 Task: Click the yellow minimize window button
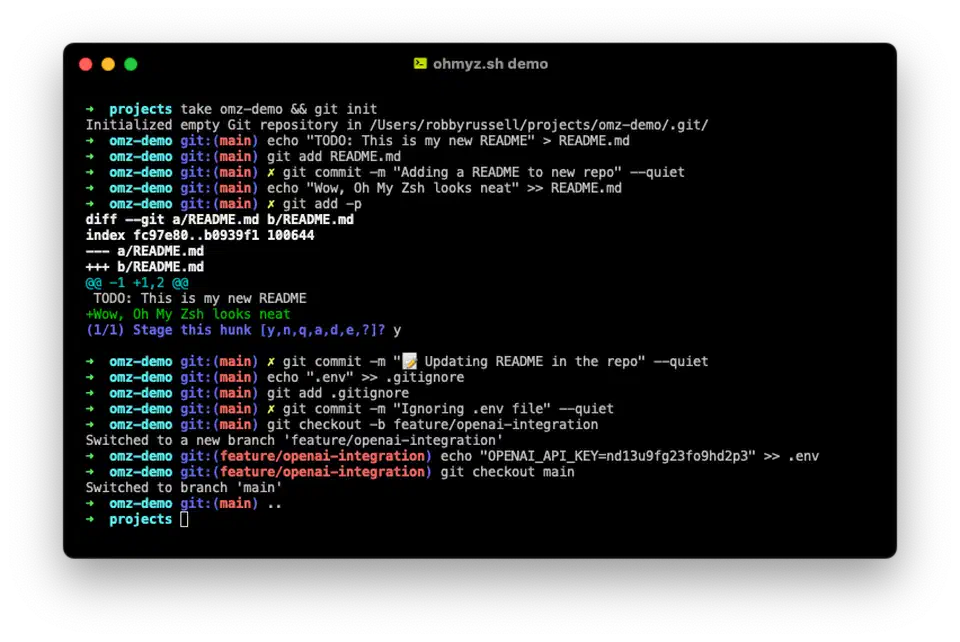pos(108,64)
